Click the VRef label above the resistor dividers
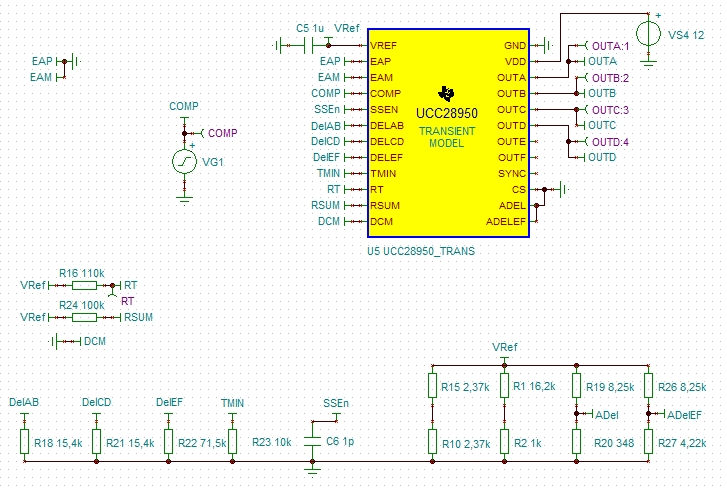 [x=504, y=348]
